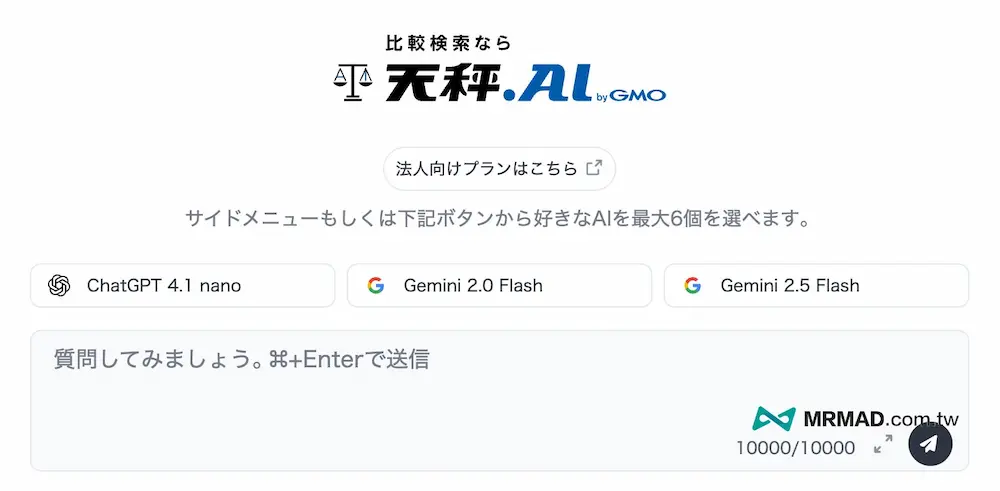This screenshot has width=1000, height=491.
Task: Click the black 天秤 logo characters
Action: point(440,81)
